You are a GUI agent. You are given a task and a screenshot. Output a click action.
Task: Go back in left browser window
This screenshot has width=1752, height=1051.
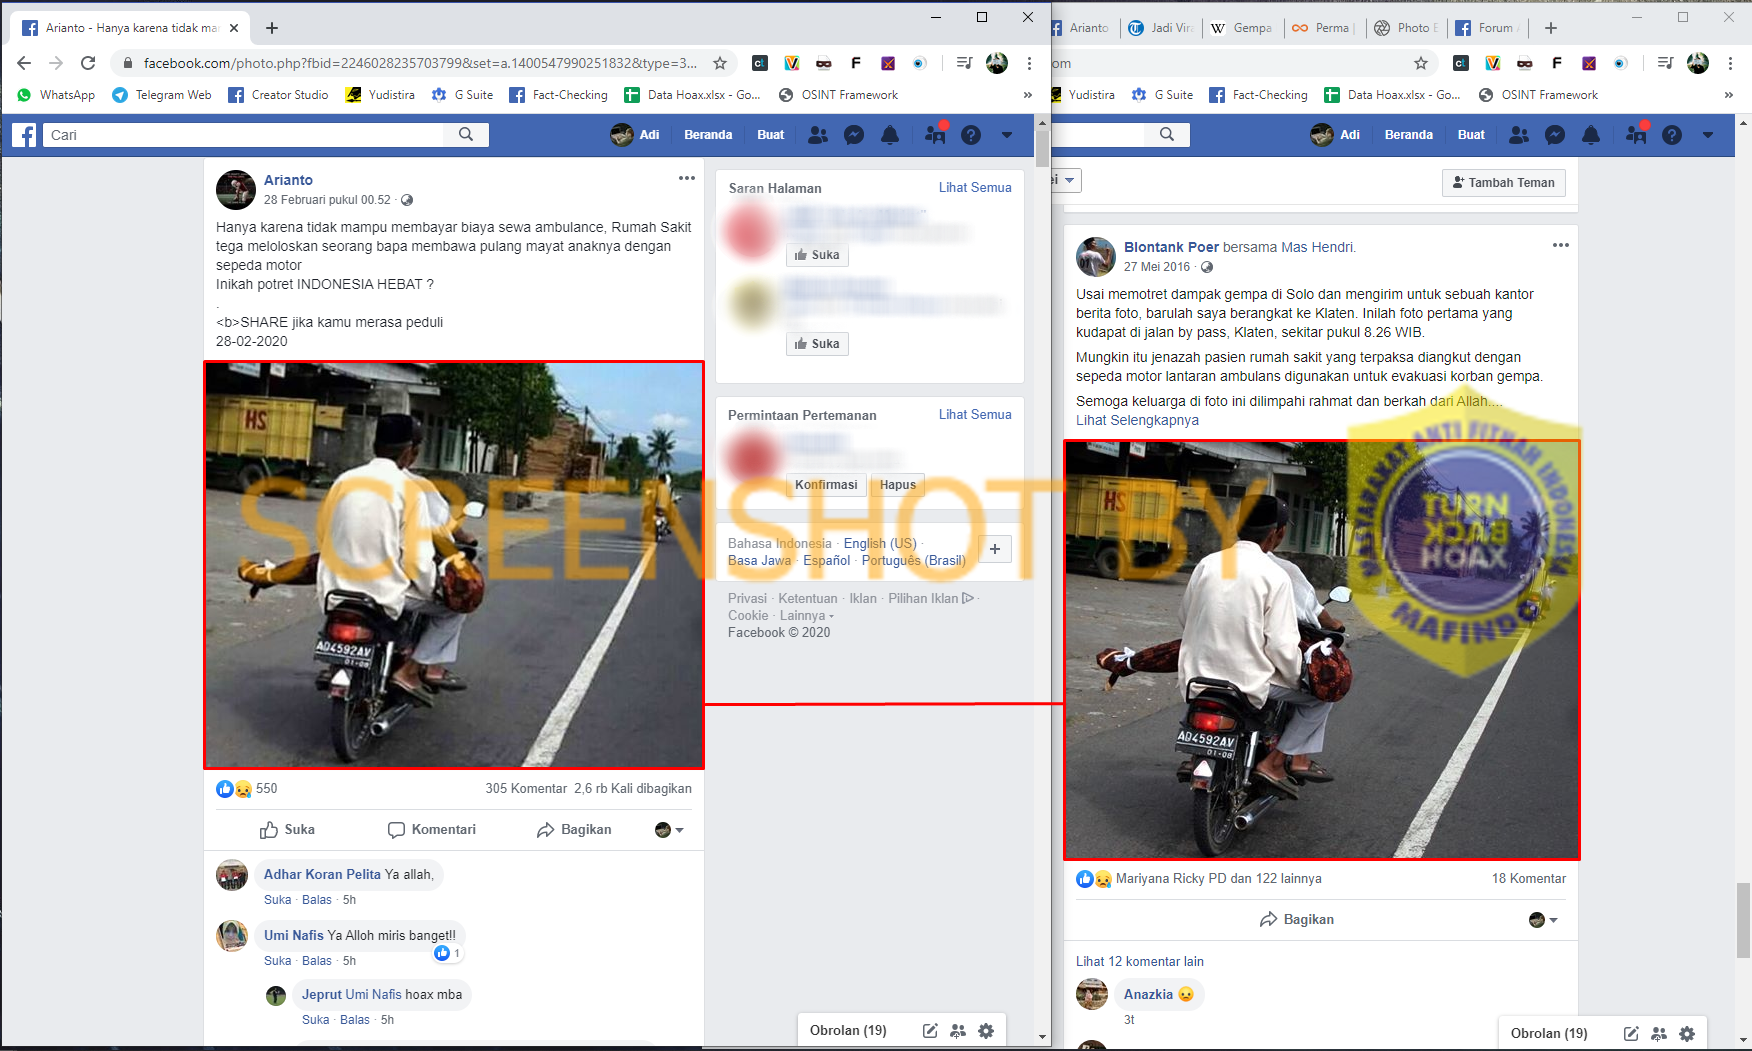(x=24, y=63)
